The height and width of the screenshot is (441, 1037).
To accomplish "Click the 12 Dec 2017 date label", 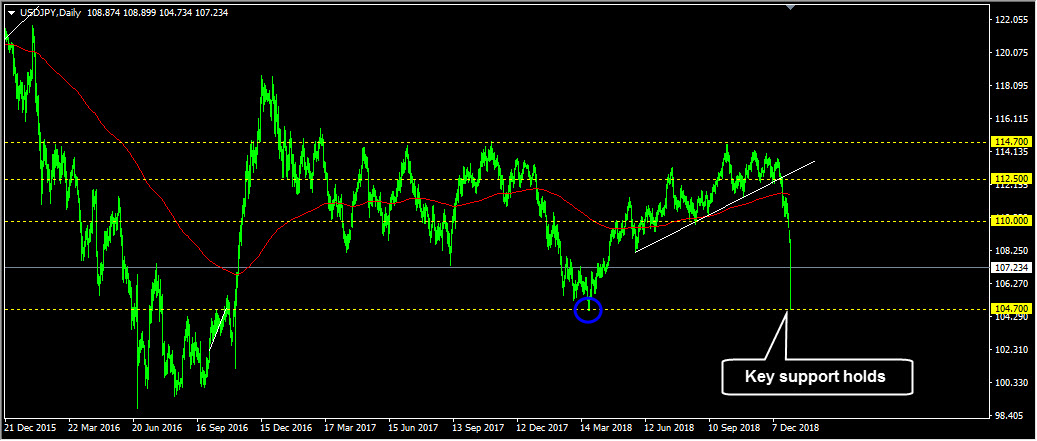I will (x=542, y=428).
